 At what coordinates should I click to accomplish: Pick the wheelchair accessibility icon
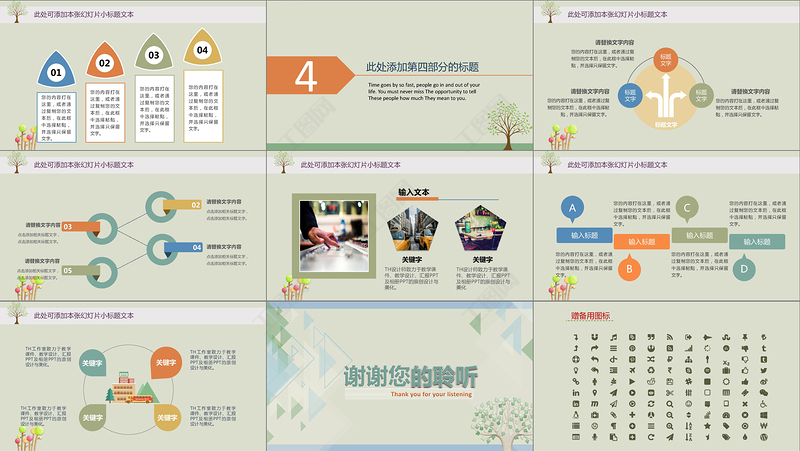(x=764, y=404)
